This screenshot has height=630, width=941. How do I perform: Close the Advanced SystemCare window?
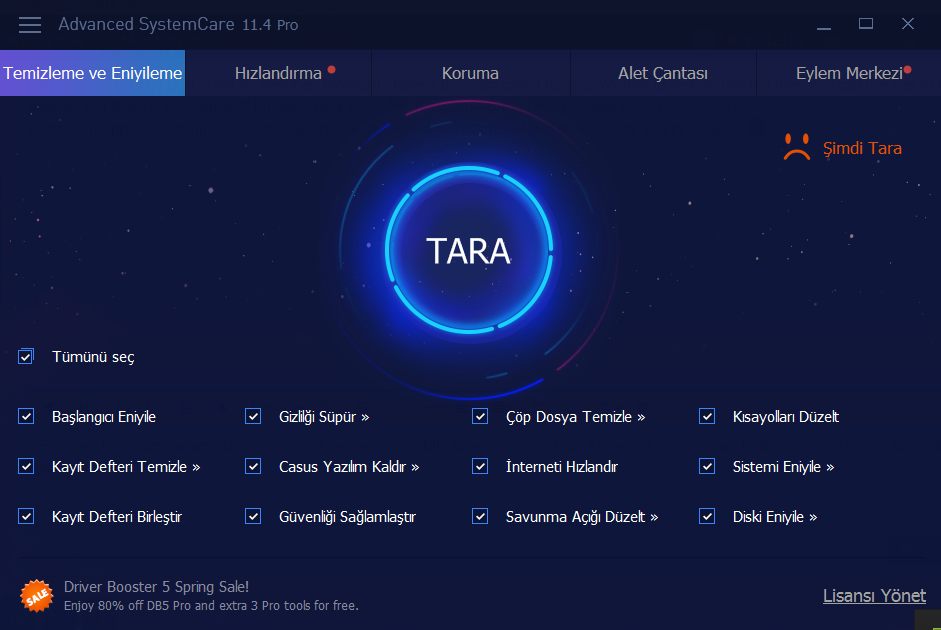907,23
